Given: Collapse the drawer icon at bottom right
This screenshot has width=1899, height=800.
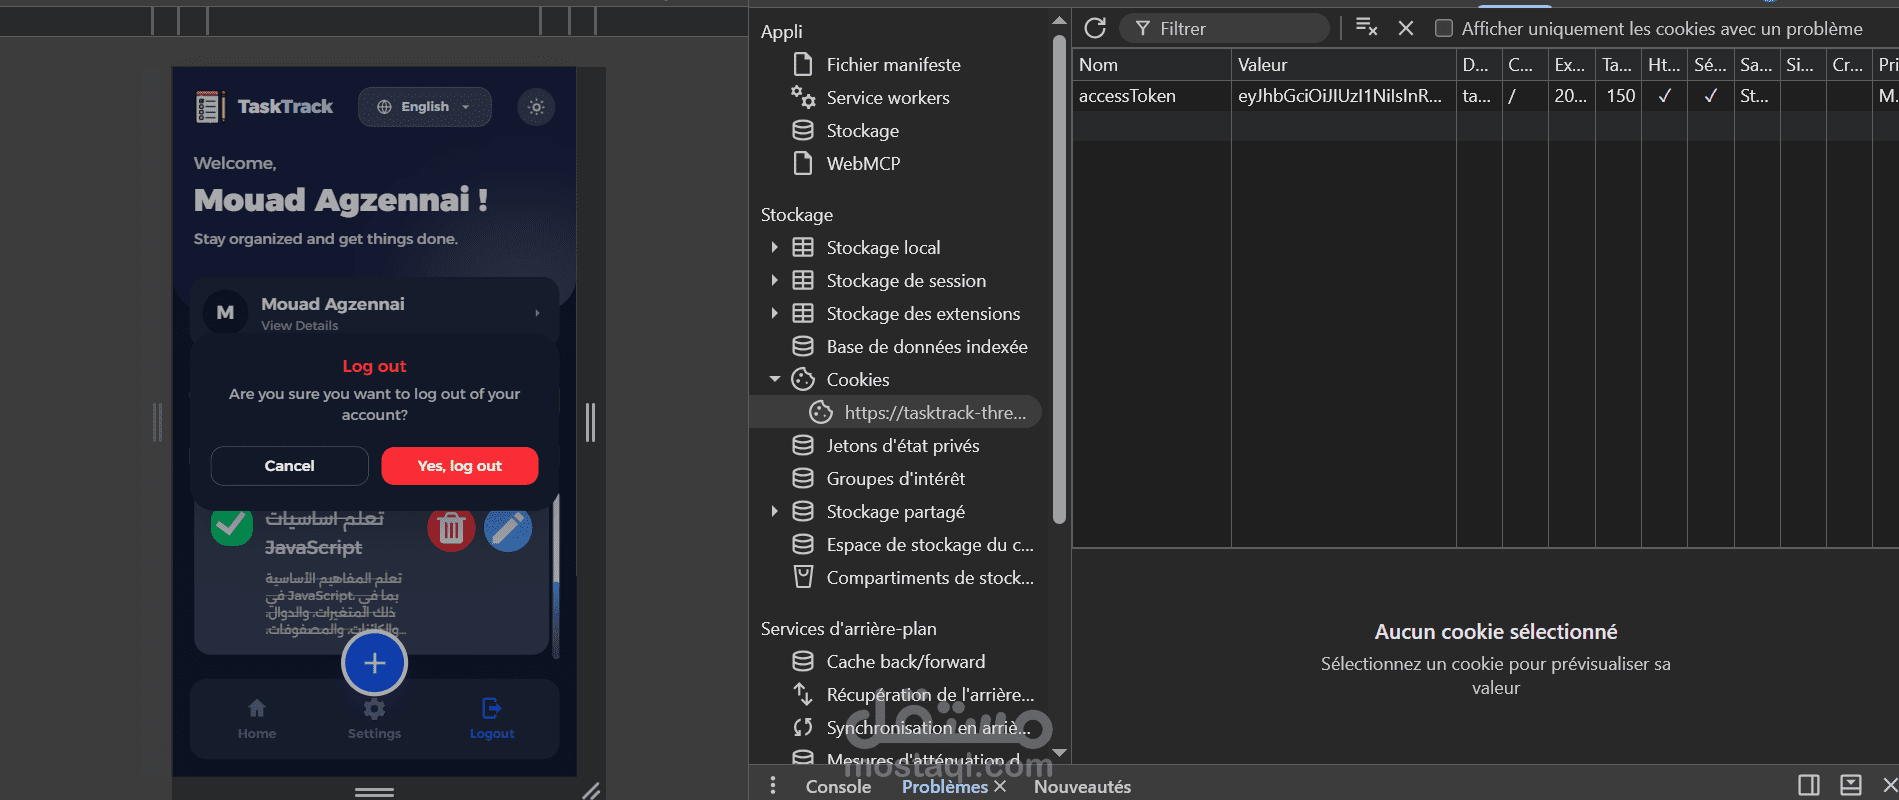Looking at the screenshot, I should (x=1850, y=785).
